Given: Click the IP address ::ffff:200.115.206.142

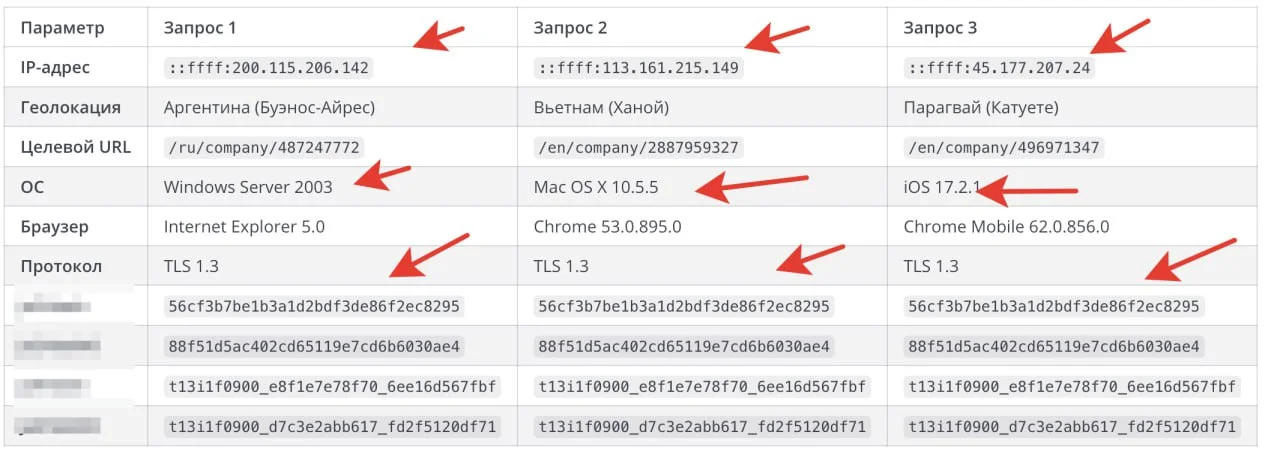Looking at the screenshot, I should 267,68.
